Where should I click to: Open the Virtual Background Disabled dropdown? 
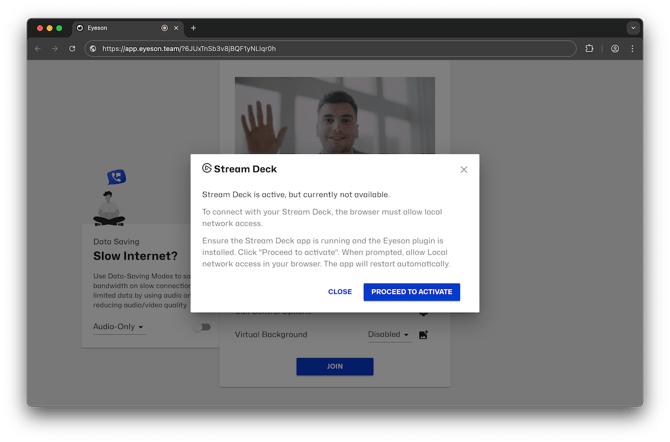388,335
